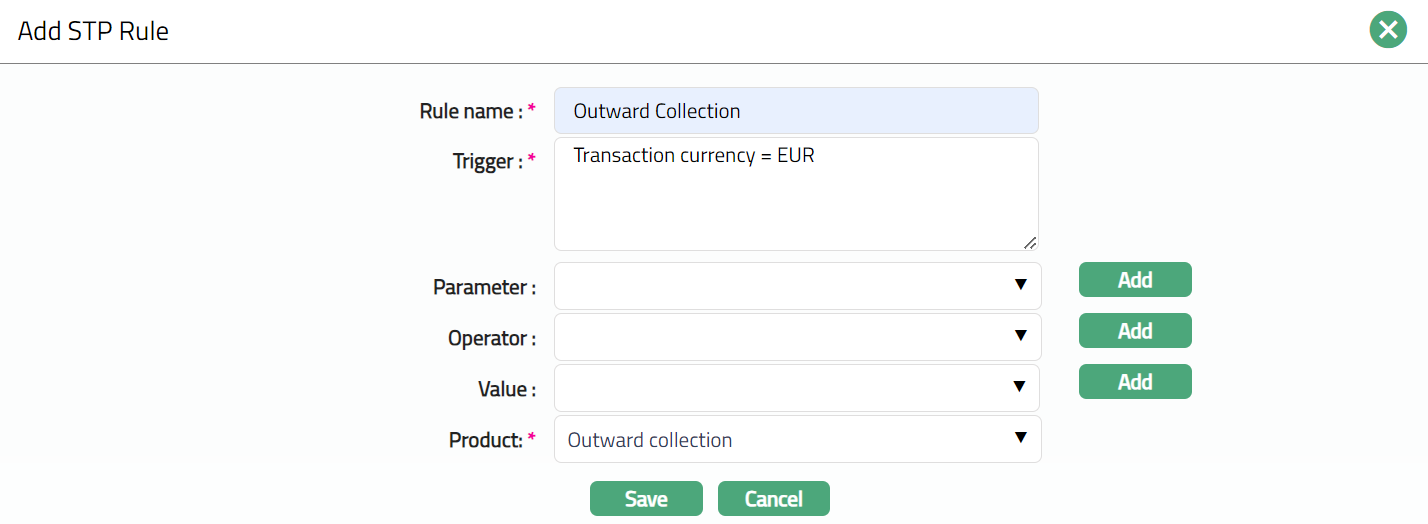
Task: Cancel adding the STP rule
Action: click(773, 499)
